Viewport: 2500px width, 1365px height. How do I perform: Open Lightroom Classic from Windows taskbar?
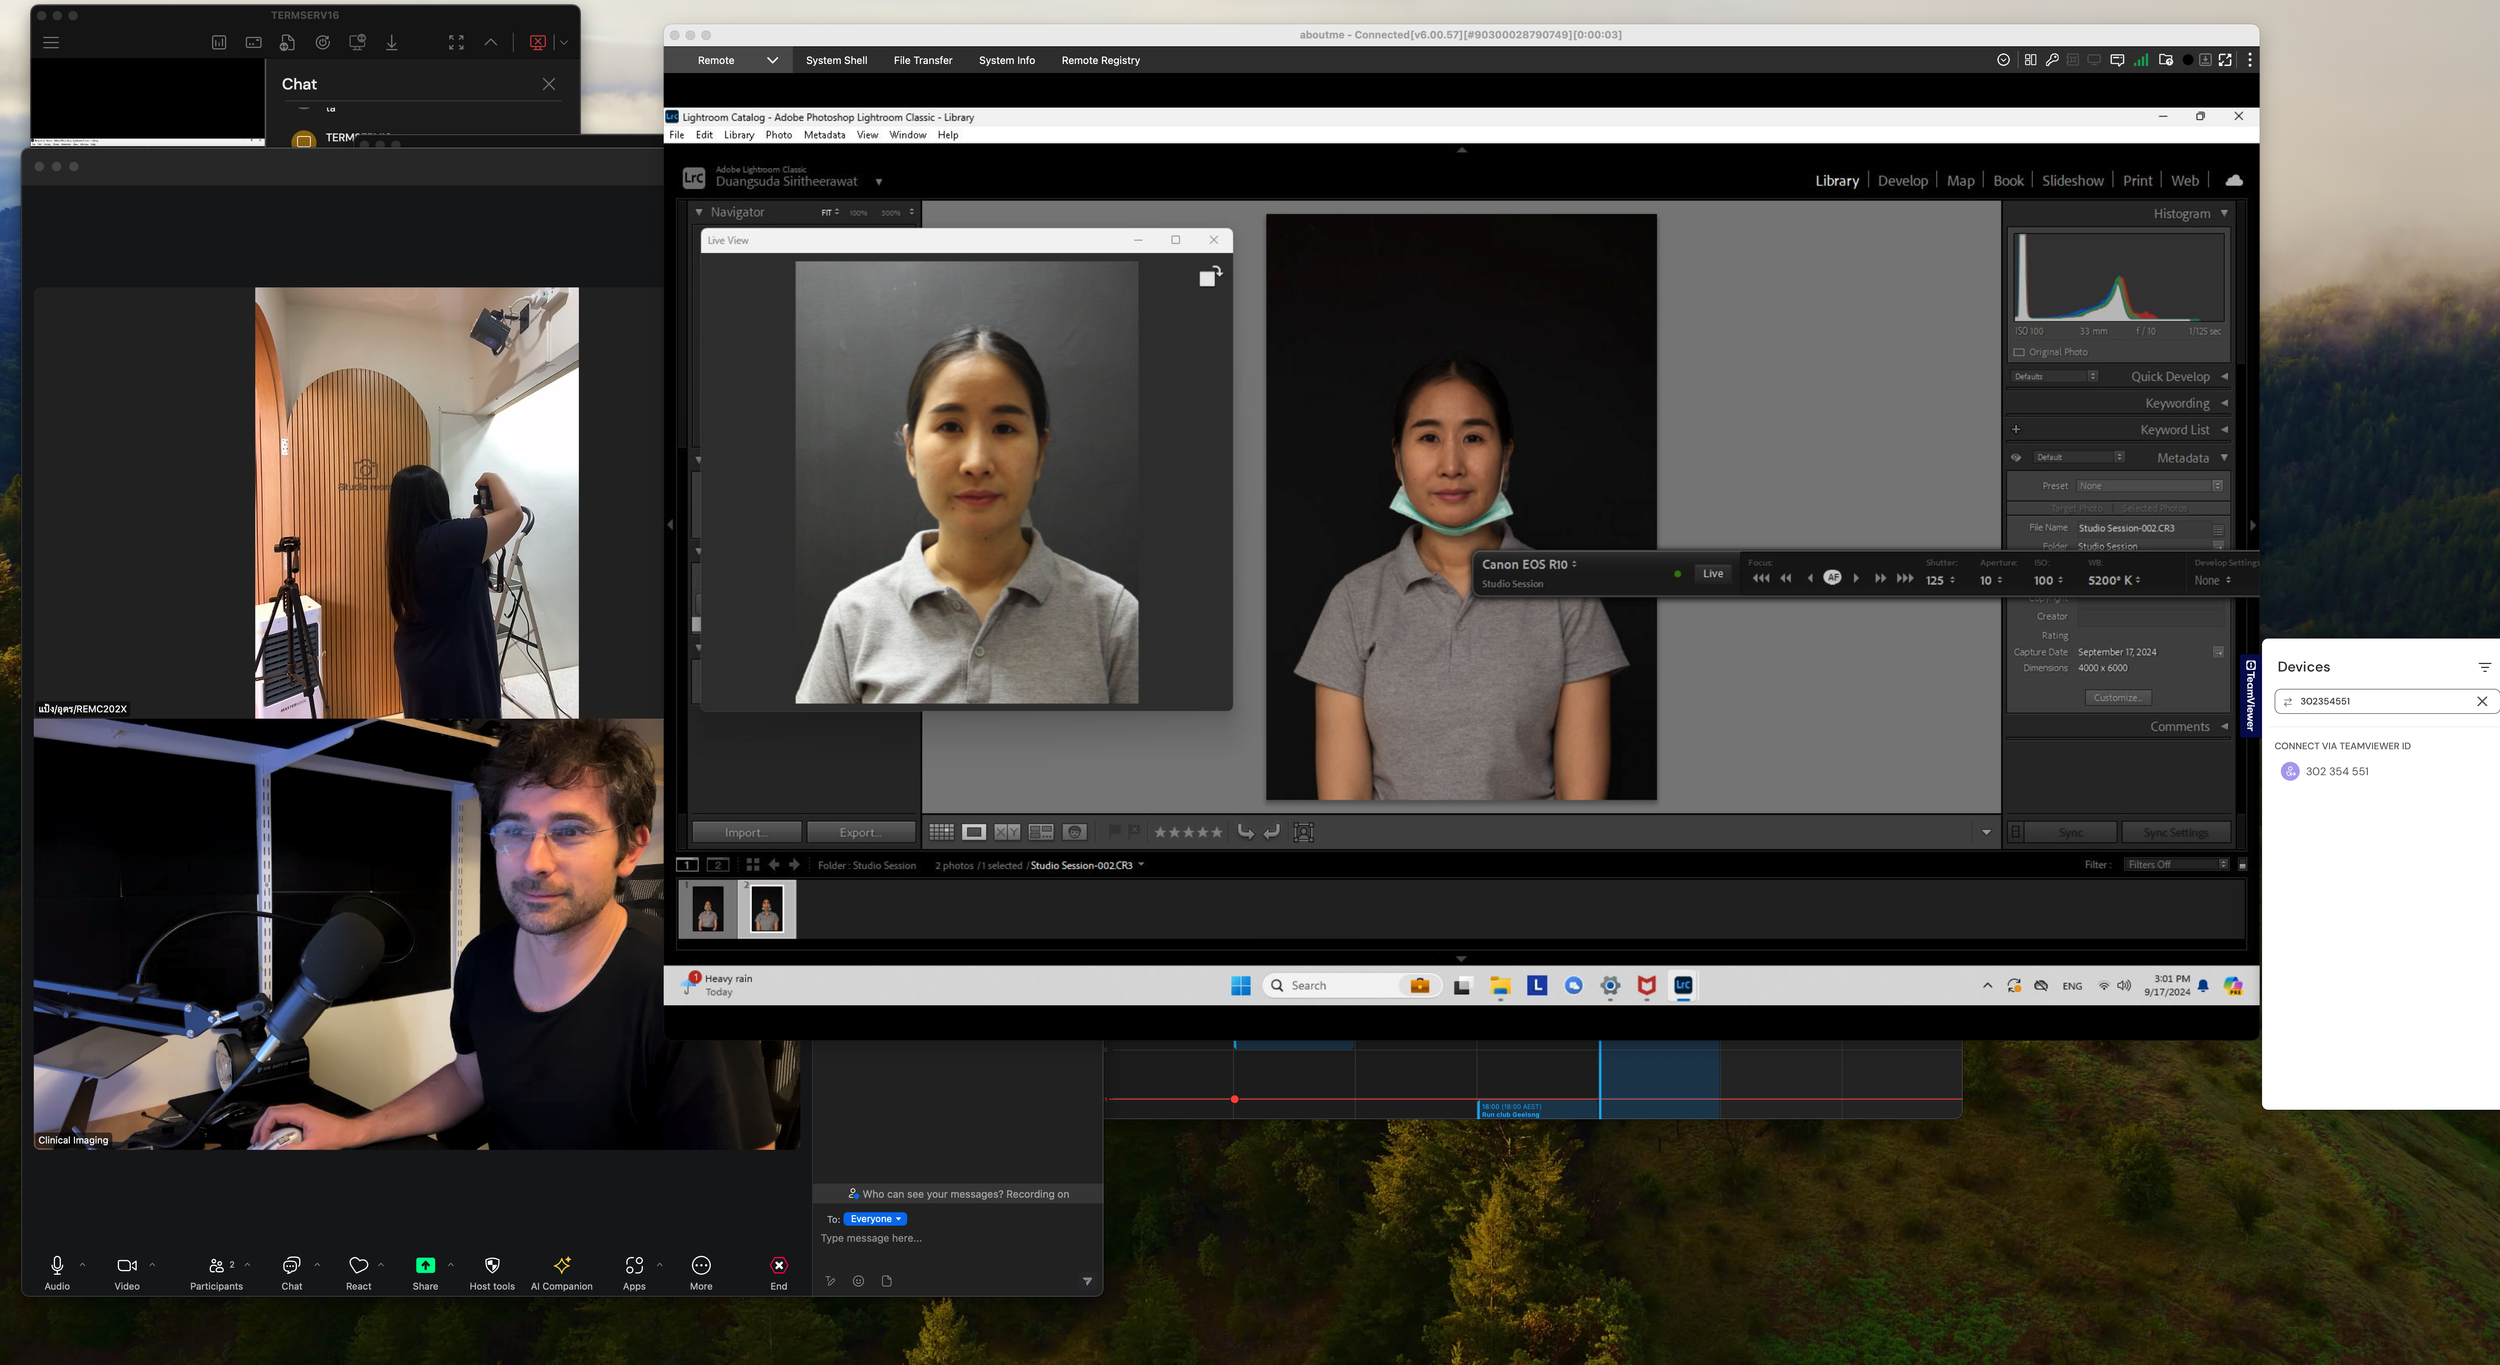point(1683,986)
